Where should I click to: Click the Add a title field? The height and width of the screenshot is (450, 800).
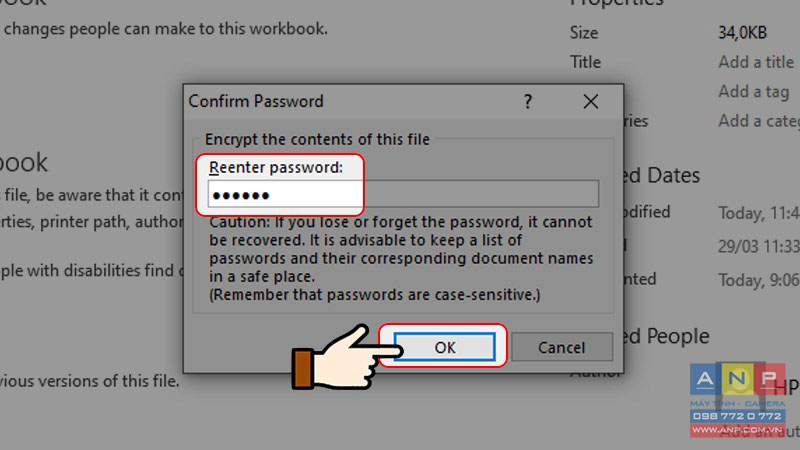point(756,62)
